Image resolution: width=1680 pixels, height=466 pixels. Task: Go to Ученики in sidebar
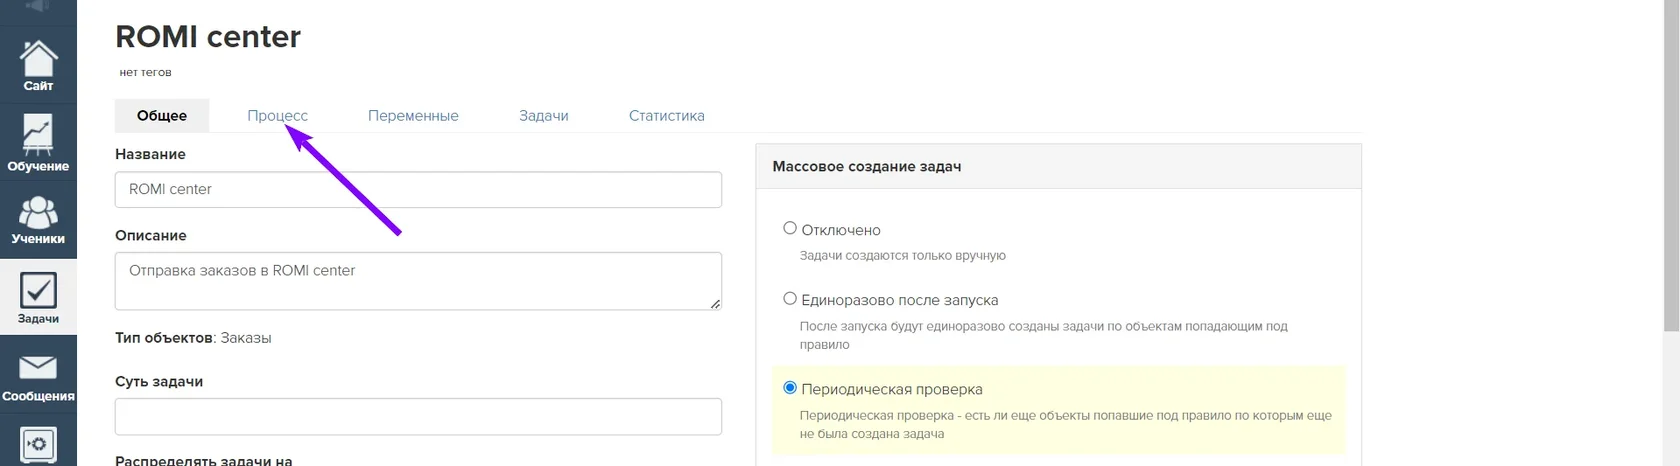tap(38, 220)
